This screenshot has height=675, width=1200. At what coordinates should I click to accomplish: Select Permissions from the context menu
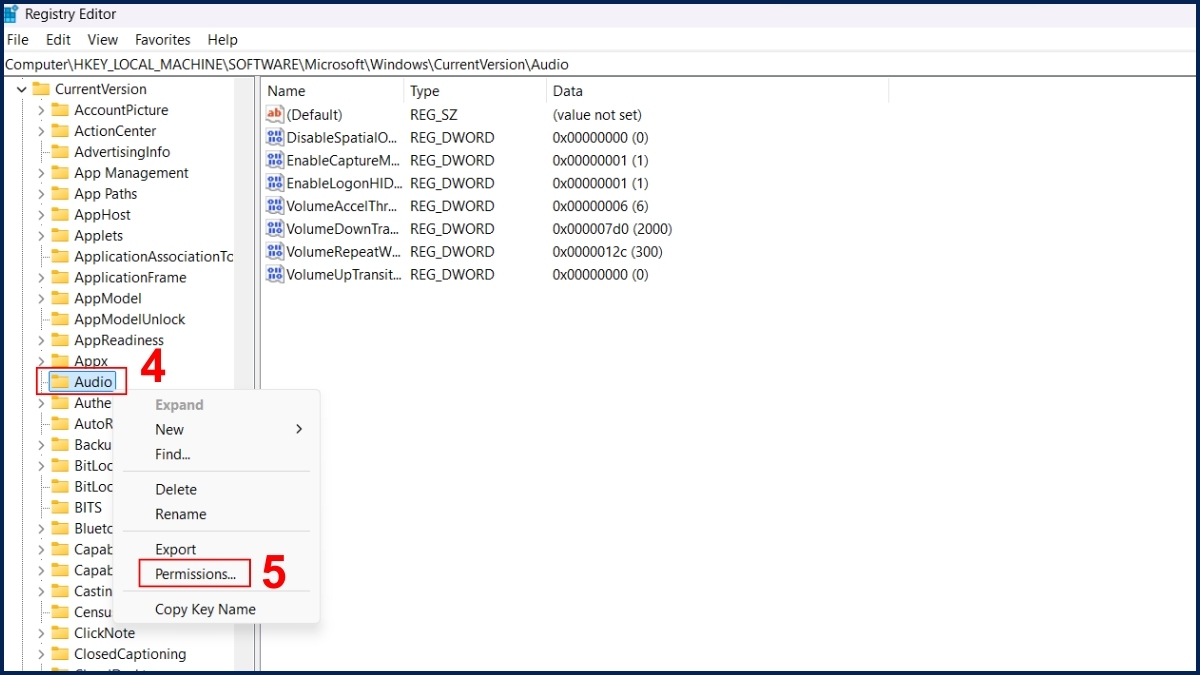click(x=193, y=573)
